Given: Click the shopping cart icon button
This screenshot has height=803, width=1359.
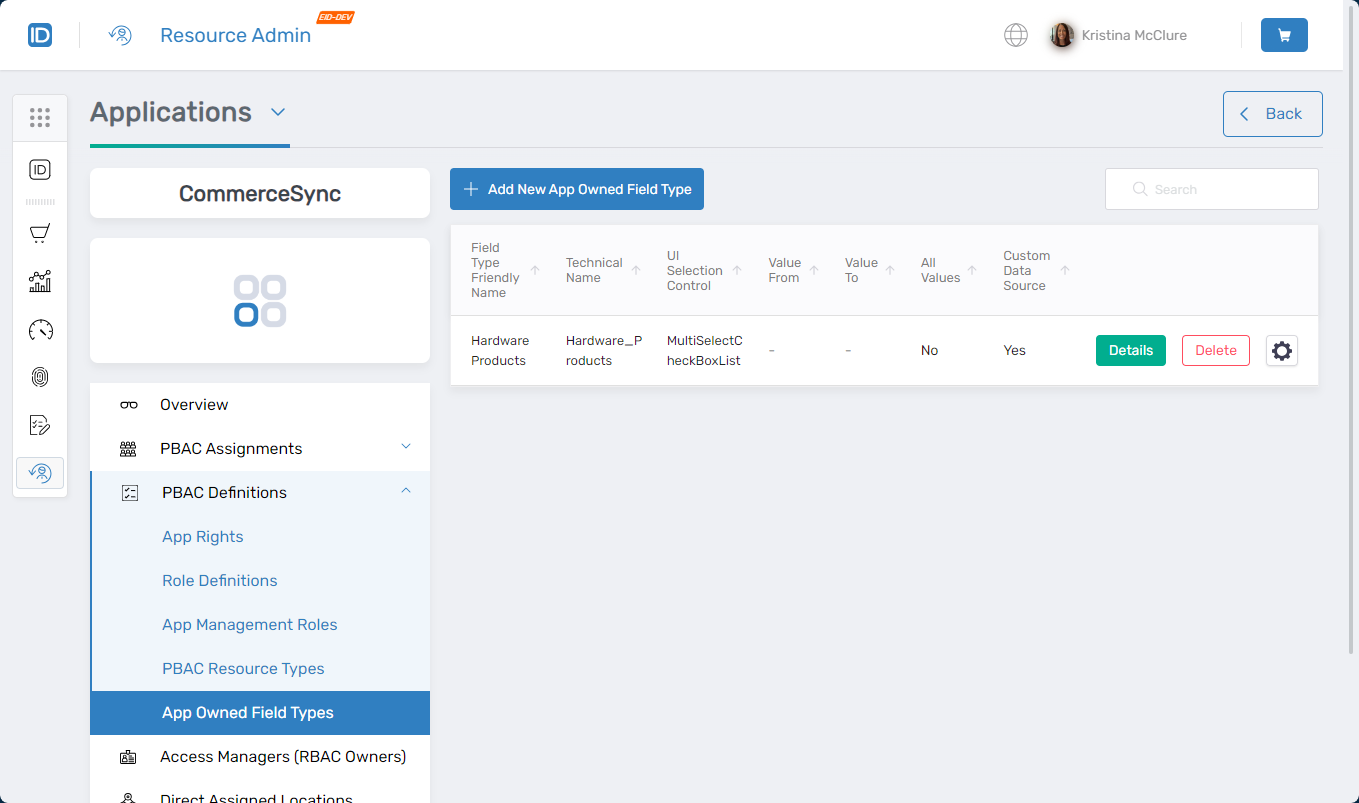Looking at the screenshot, I should (x=1284, y=35).
